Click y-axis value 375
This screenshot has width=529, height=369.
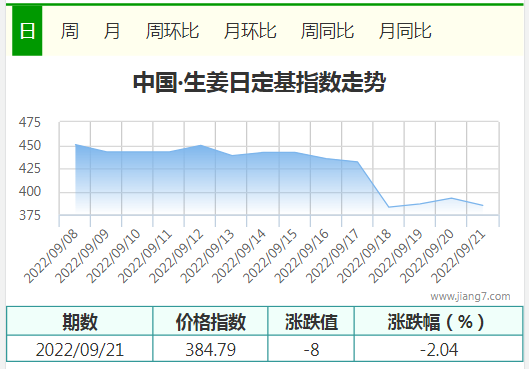coord(30,215)
